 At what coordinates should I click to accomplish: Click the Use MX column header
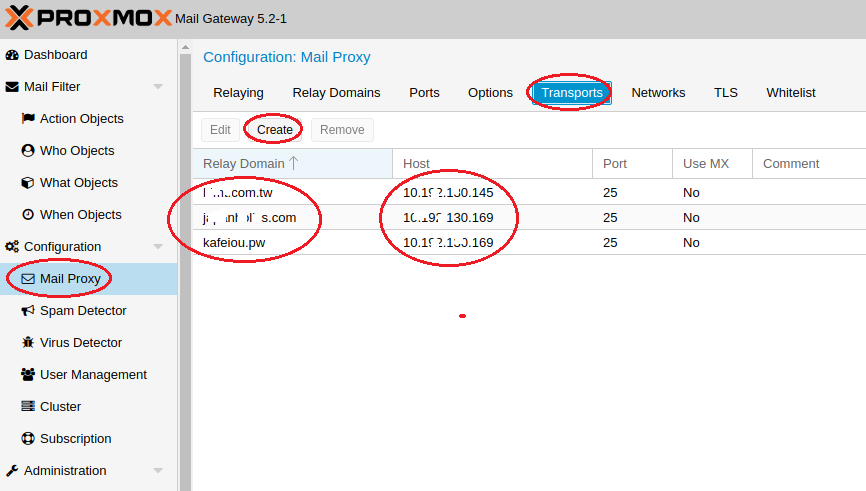coord(712,163)
